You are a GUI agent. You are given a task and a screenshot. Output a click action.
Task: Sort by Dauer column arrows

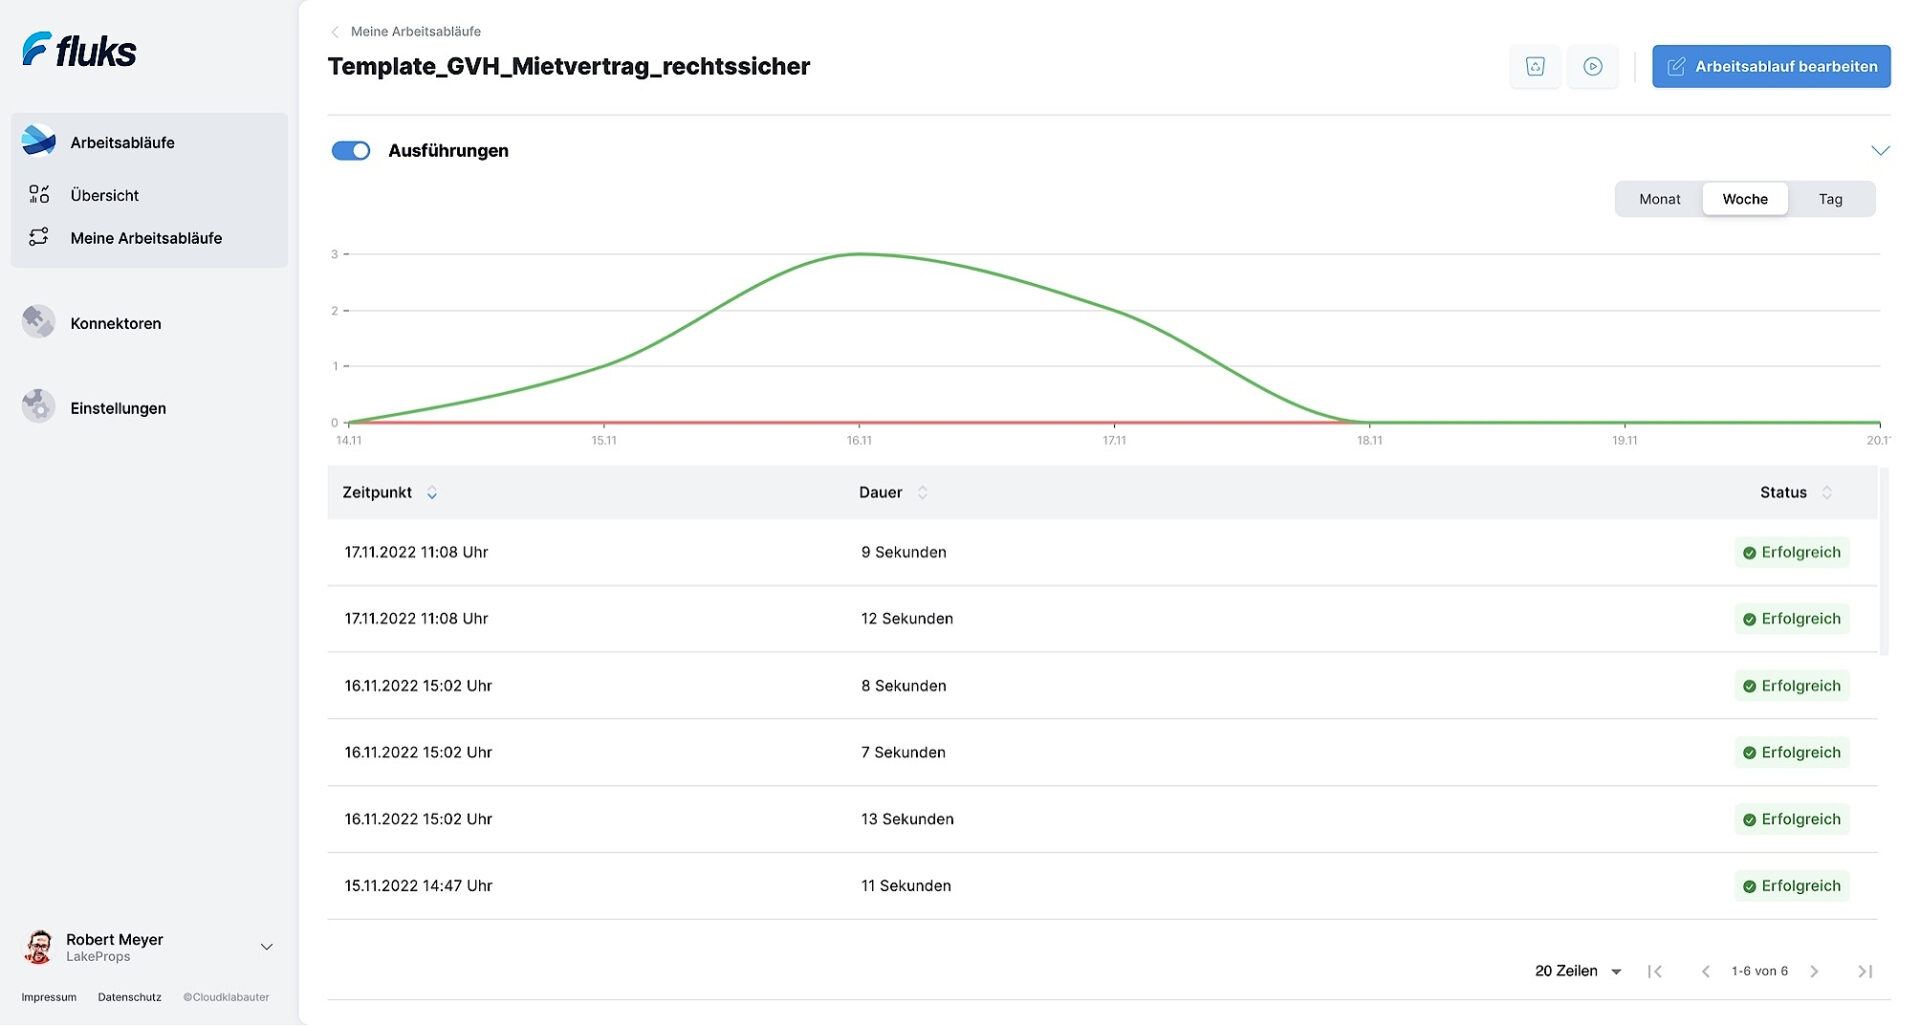tap(922, 492)
